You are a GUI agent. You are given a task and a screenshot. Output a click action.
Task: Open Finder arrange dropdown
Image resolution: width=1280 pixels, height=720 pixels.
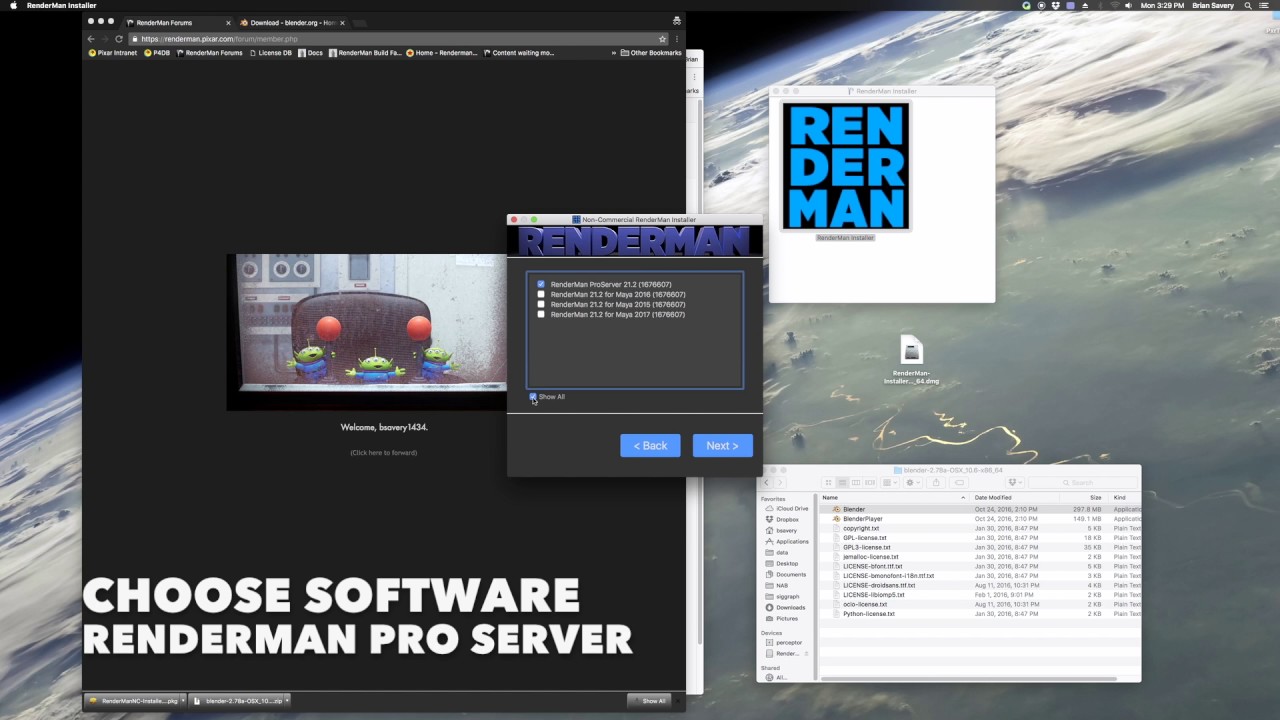tap(890, 482)
